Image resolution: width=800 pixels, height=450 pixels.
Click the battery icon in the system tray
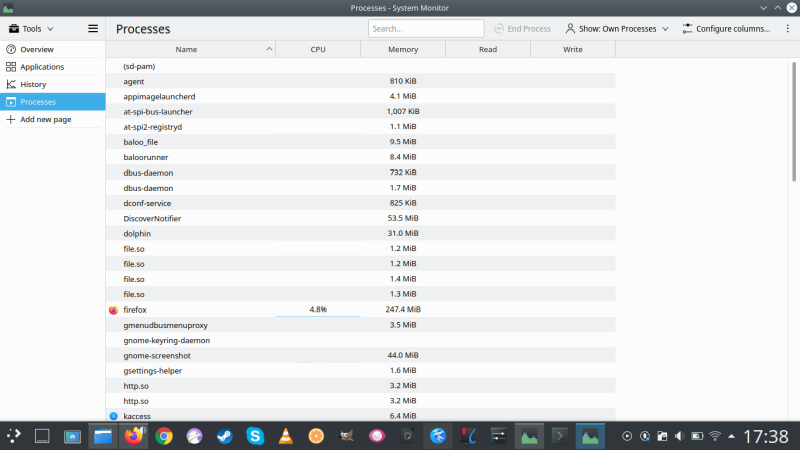(x=697, y=436)
